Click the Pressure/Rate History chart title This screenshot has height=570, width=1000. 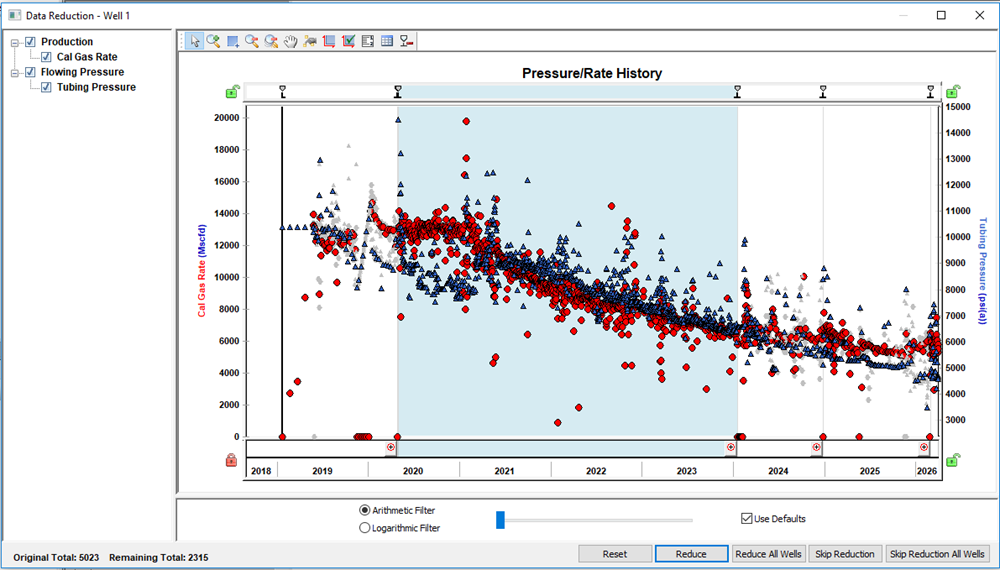[592, 73]
